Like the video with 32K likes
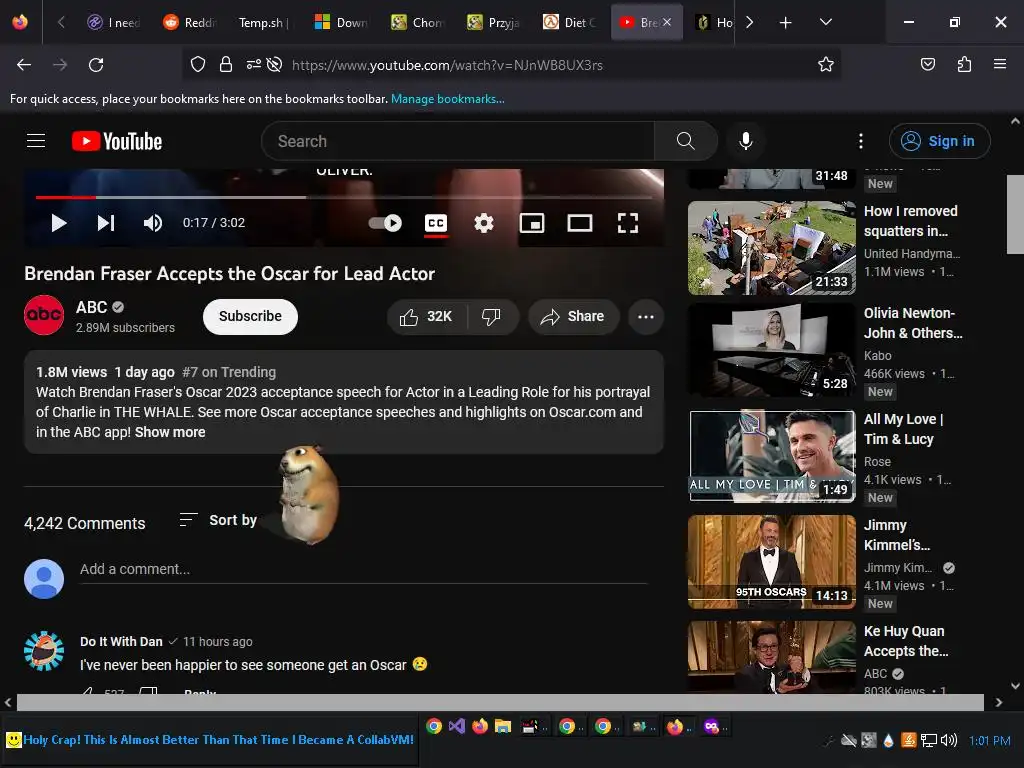 click(x=427, y=317)
